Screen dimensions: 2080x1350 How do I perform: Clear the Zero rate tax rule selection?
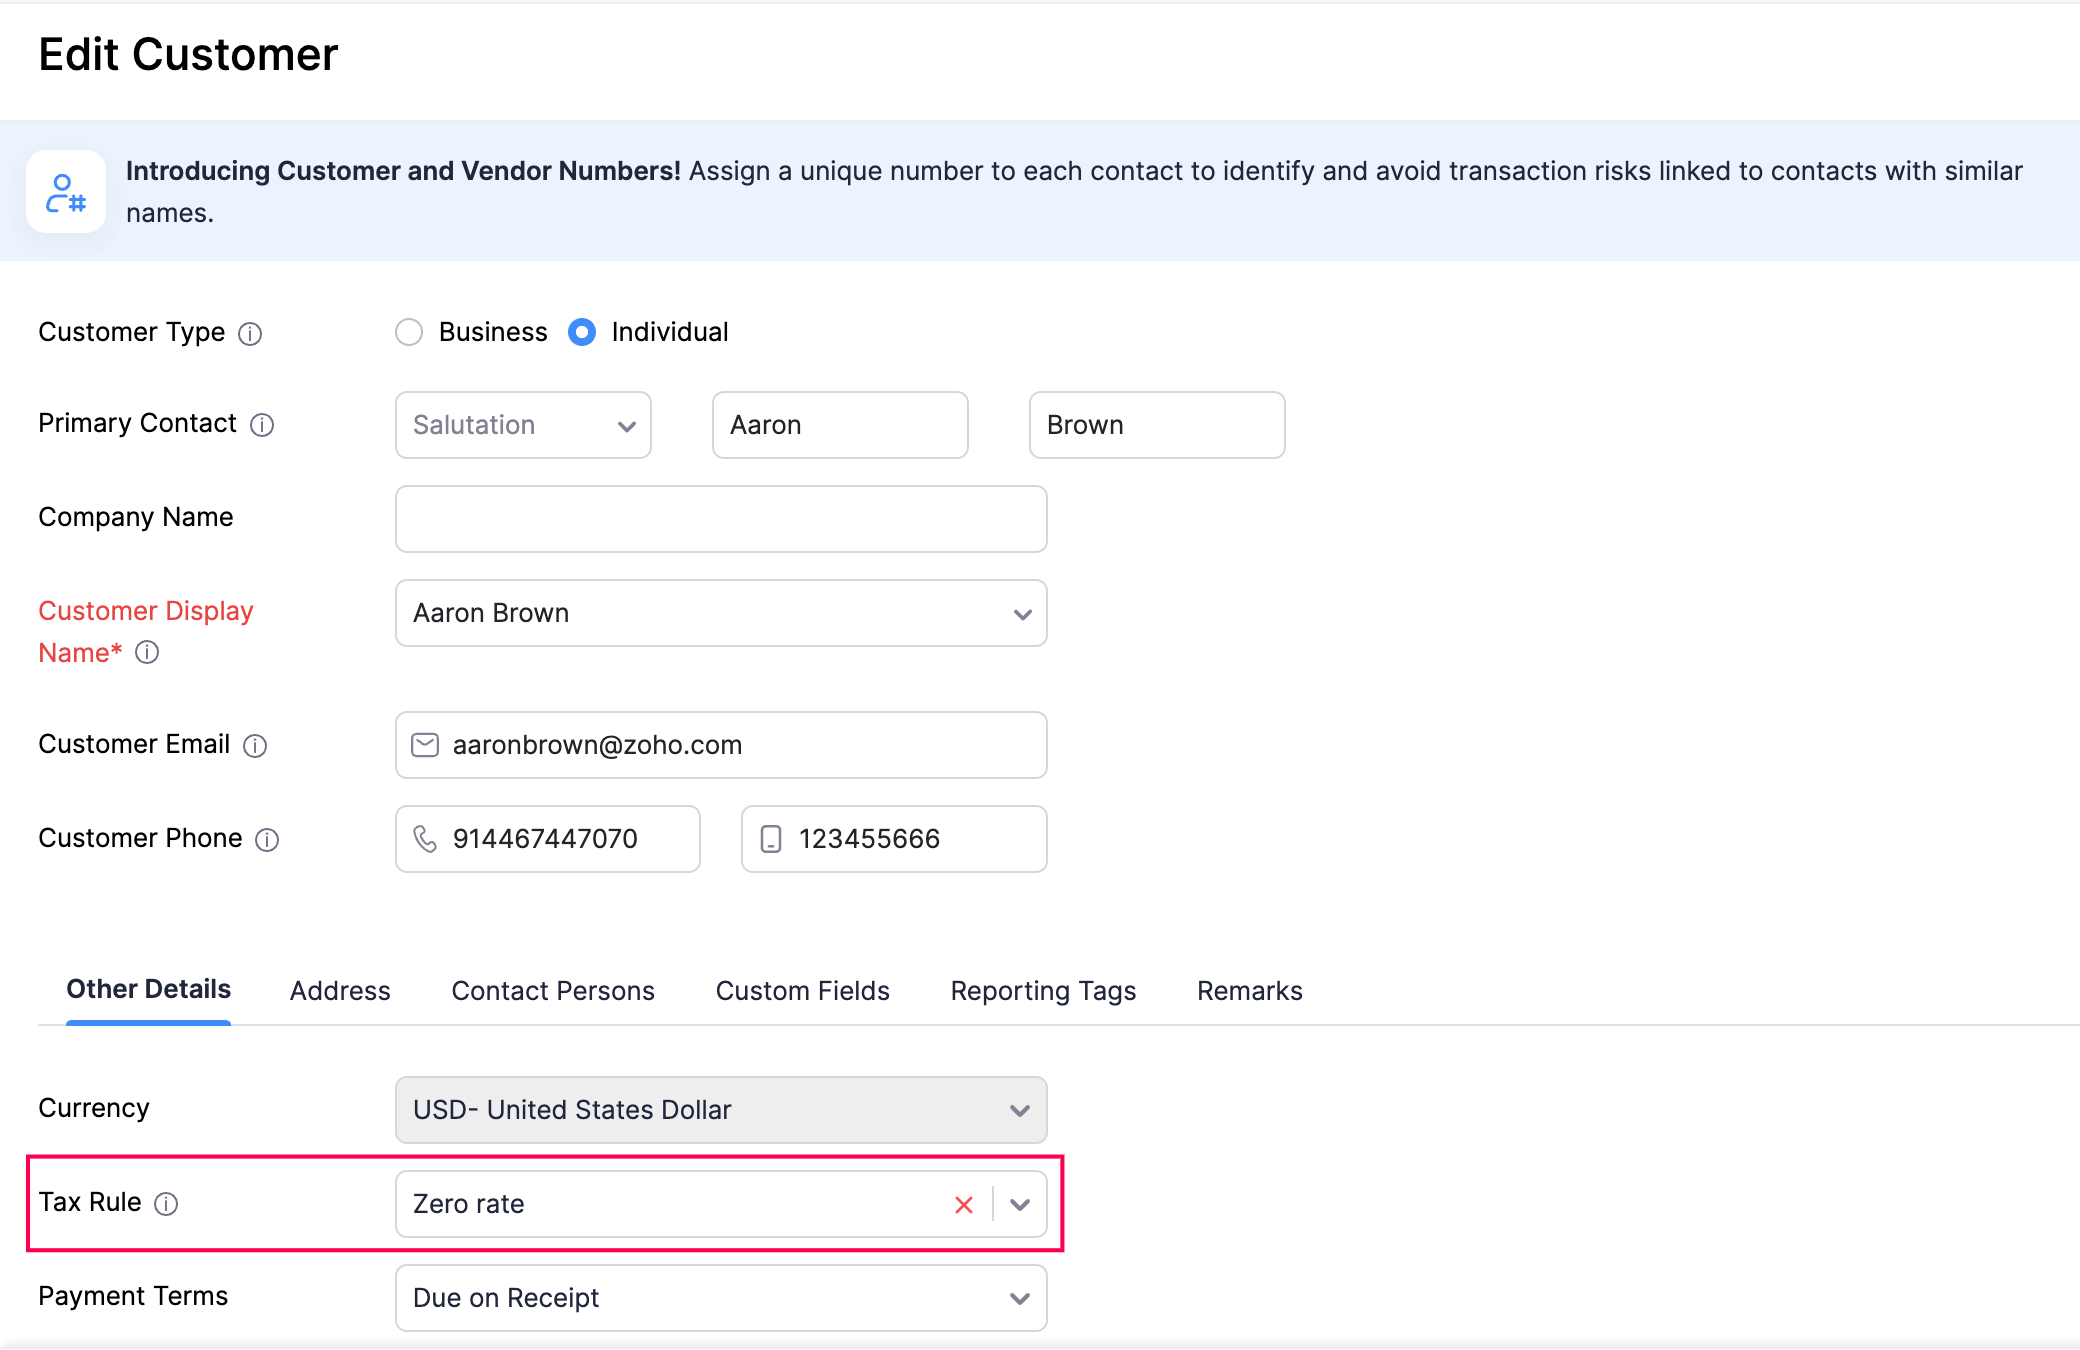click(963, 1205)
